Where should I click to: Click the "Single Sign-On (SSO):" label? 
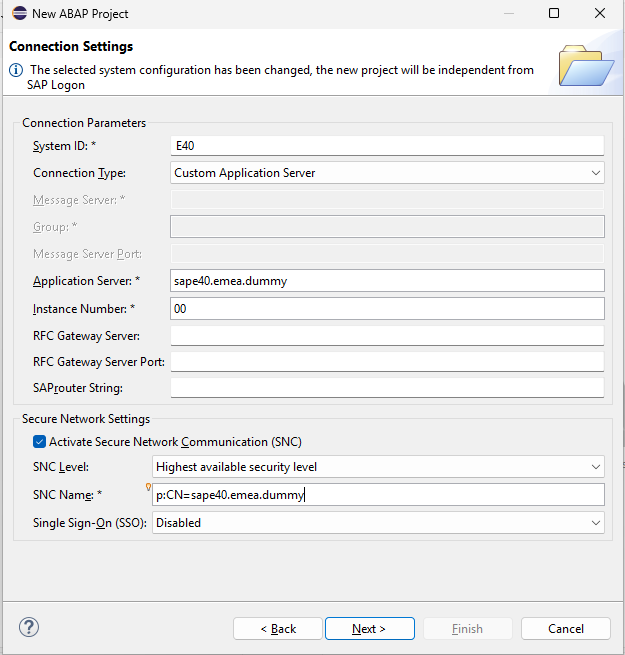[90, 523]
